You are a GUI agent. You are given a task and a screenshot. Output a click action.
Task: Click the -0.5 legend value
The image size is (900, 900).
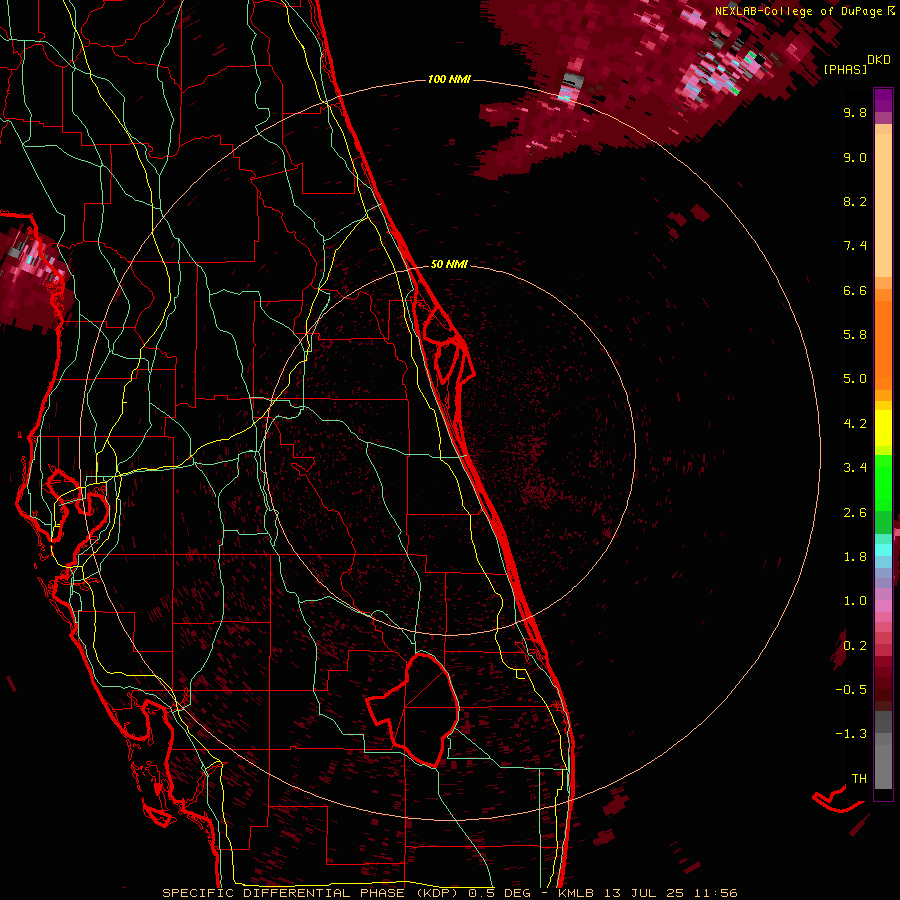pos(851,690)
